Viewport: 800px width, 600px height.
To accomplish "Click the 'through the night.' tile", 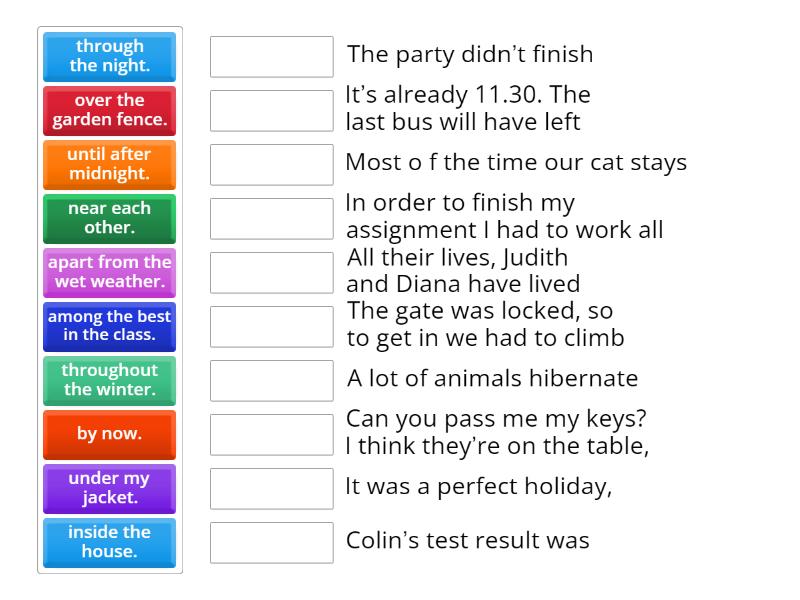I will (110, 56).
